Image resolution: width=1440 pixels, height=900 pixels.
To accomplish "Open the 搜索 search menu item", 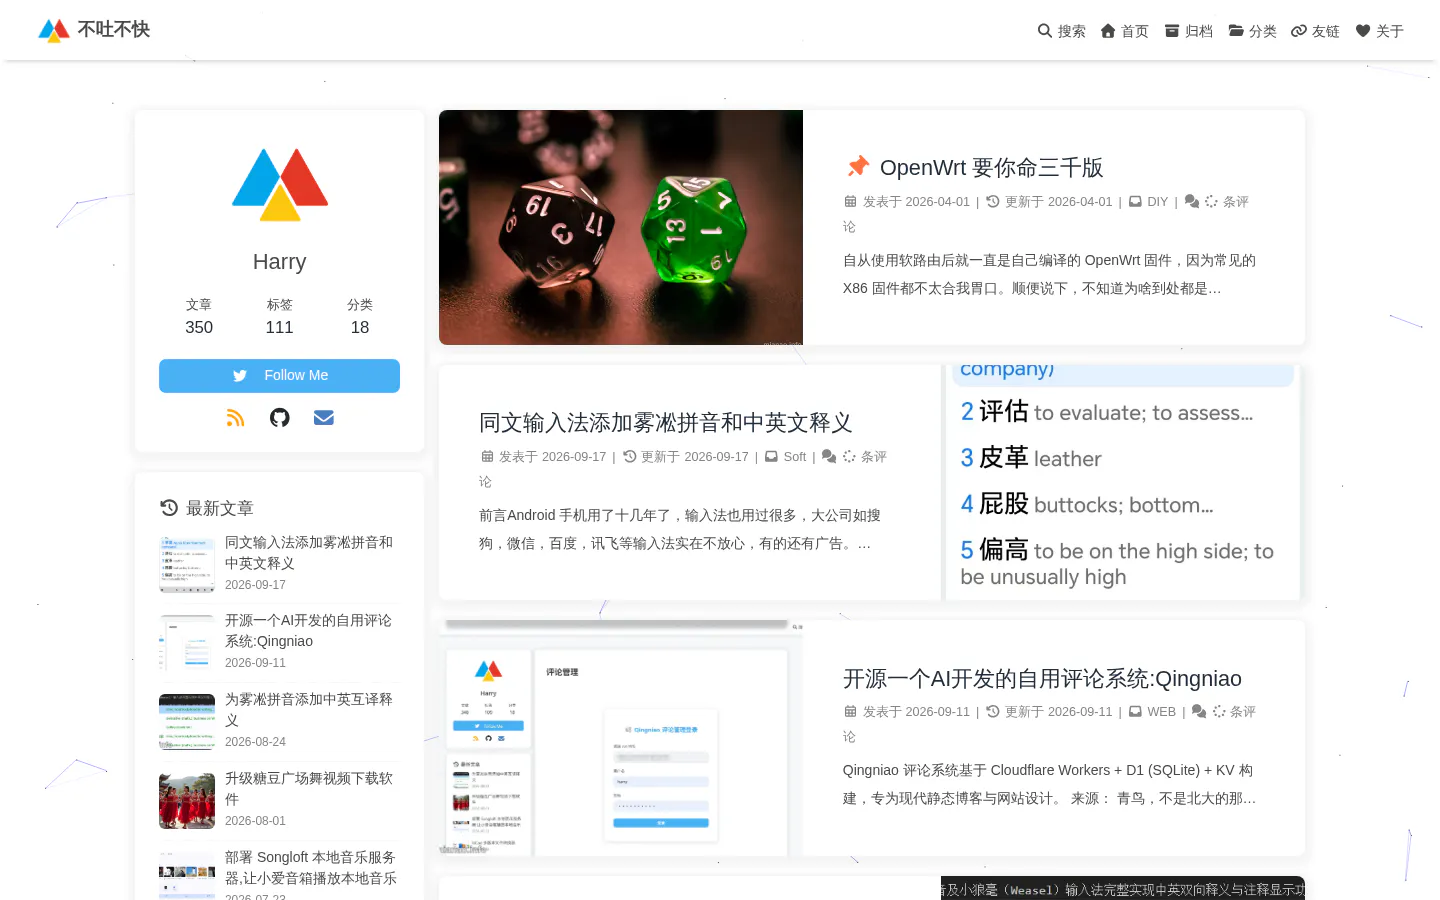I will (x=1062, y=31).
